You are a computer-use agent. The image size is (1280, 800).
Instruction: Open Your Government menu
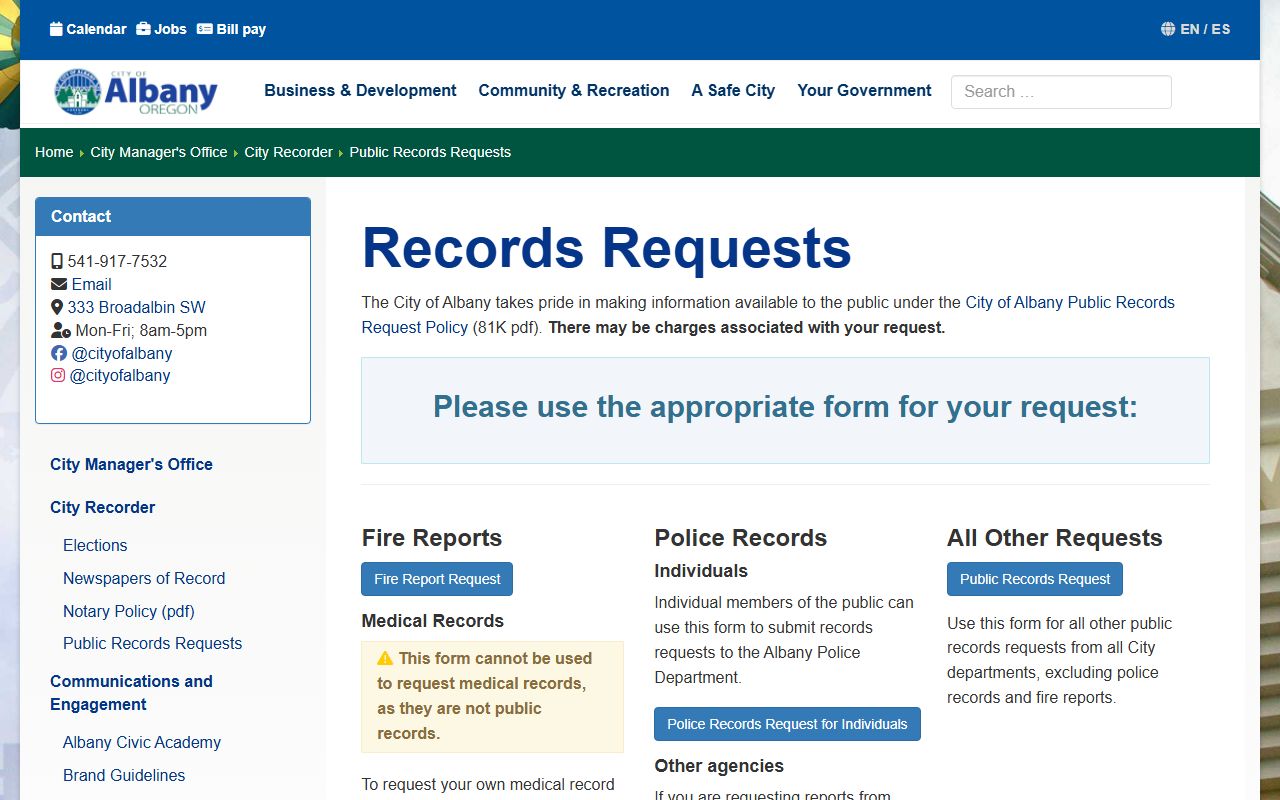[x=864, y=90]
